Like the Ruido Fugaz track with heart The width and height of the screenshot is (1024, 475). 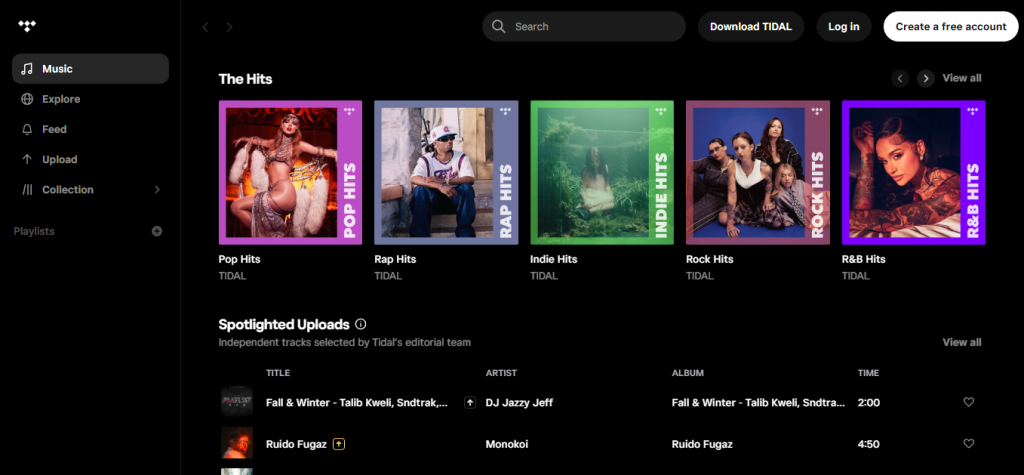tap(968, 443)
